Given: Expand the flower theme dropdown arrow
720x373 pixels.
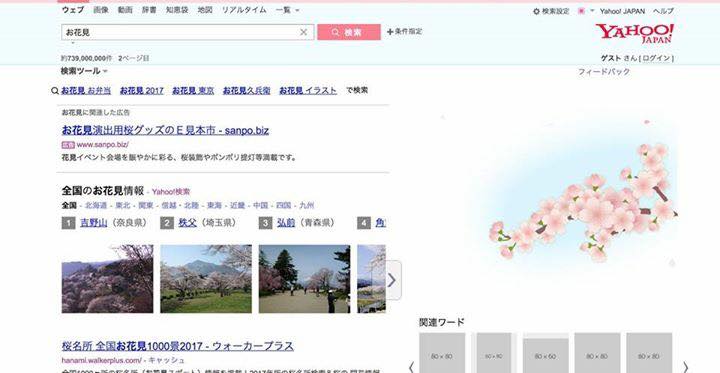Looking at the screenshot, I should 592,11.
